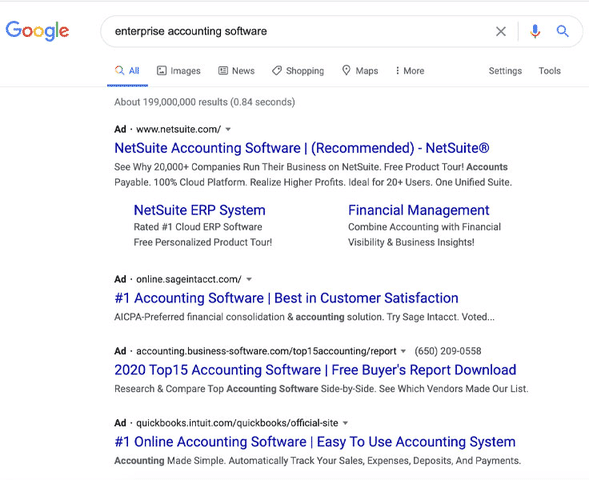This screenshot has height=480, width=589.
Task: Expand the More menu
Action: 409,71
